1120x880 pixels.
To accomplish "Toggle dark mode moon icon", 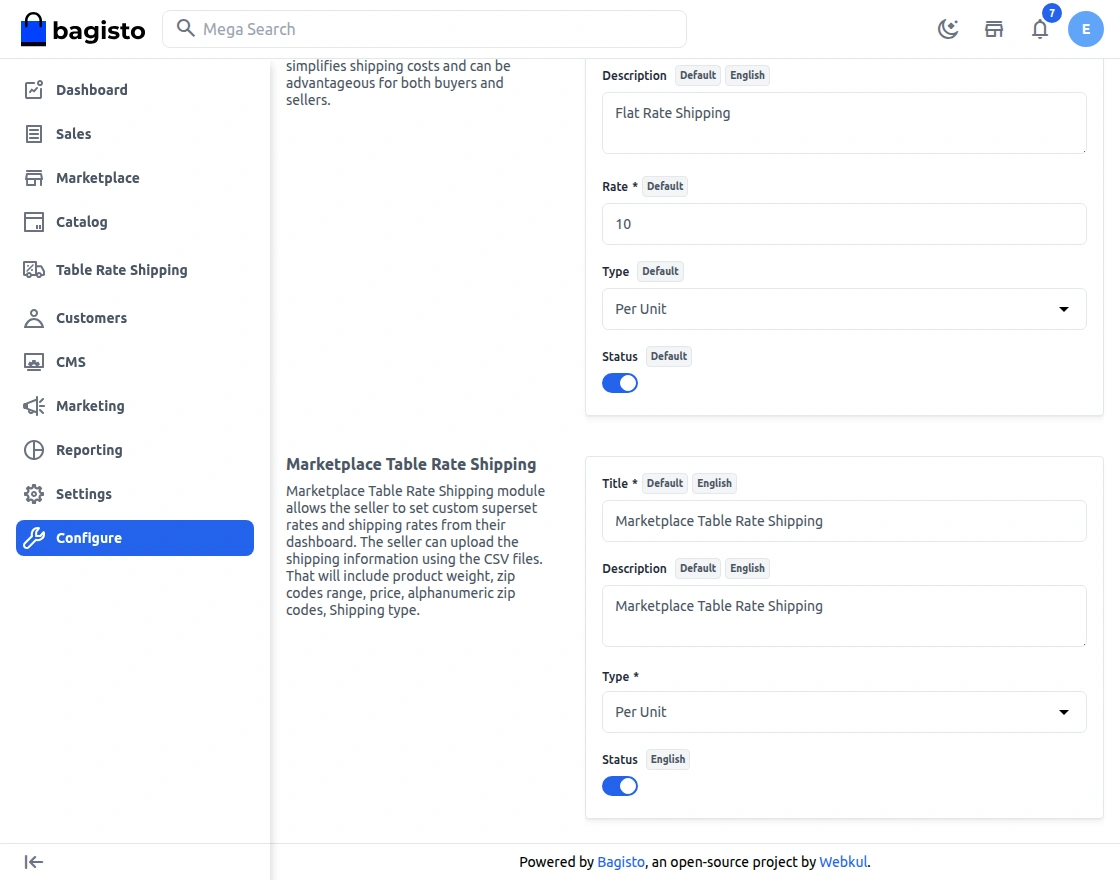I will pyautogui.click(x=948, y=29).
